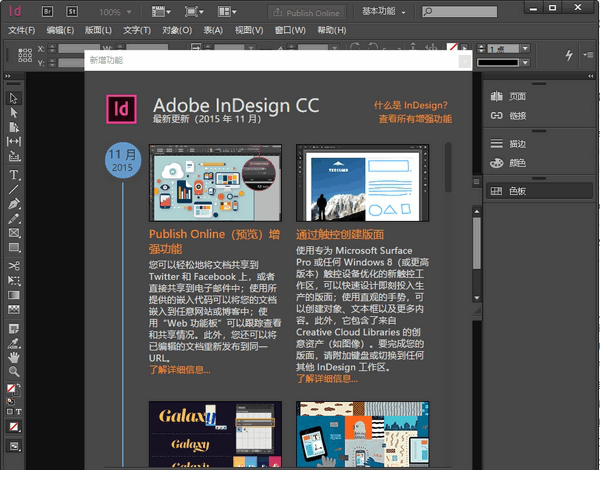Image resolution: width=600 pixels, height=488 pixels.
Task: Toggle formatting affects text button
Action: (x=18, y=411)
